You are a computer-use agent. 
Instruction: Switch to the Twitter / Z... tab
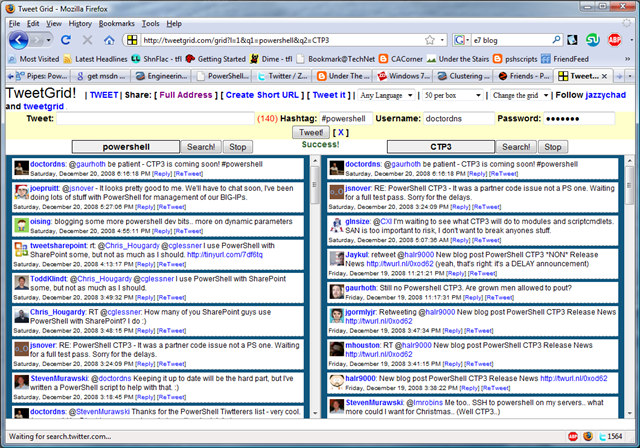(x=282, y=76)
